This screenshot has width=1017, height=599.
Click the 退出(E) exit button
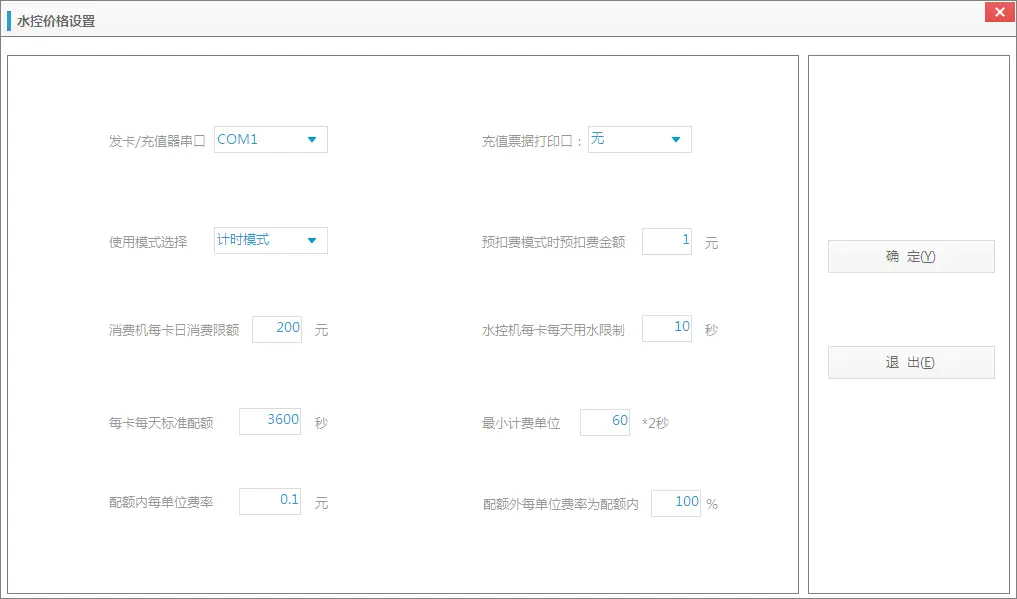point(910,362)
